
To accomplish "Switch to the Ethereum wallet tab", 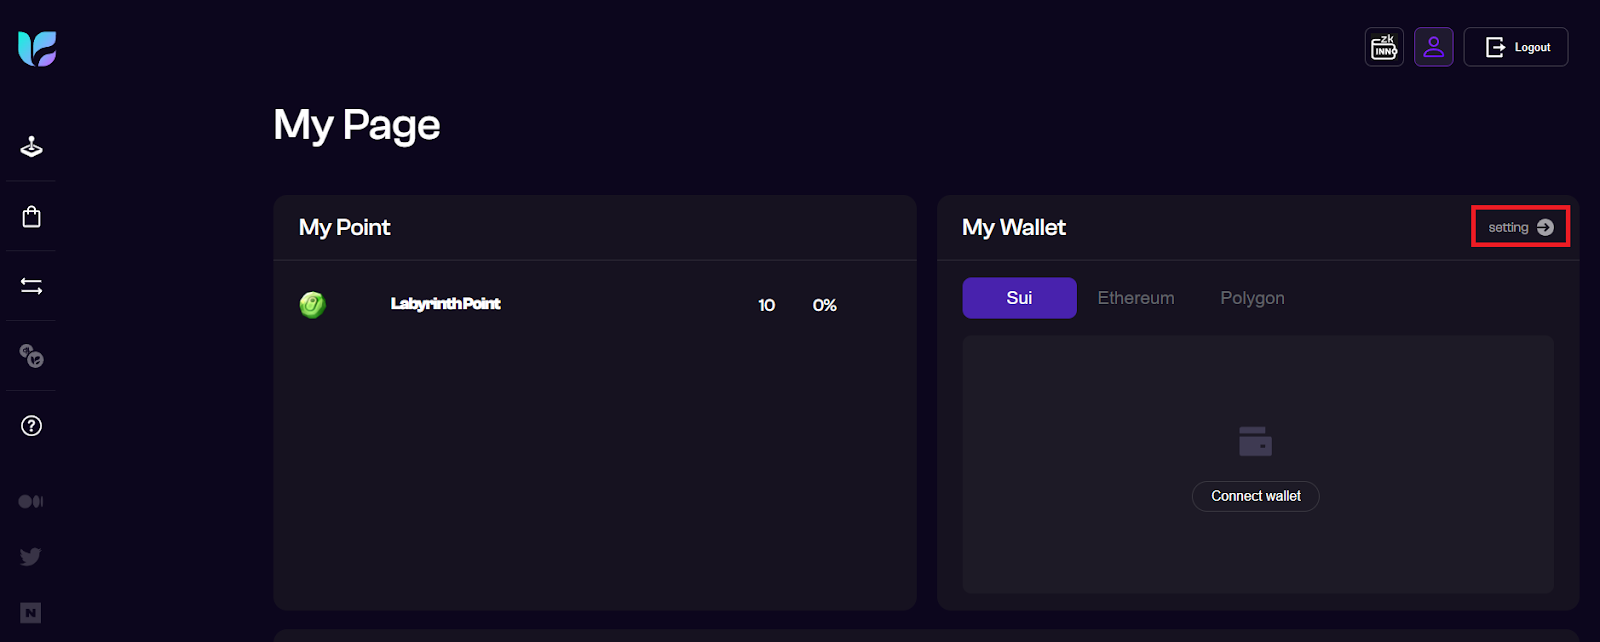I will click(x=1136, y=298).
